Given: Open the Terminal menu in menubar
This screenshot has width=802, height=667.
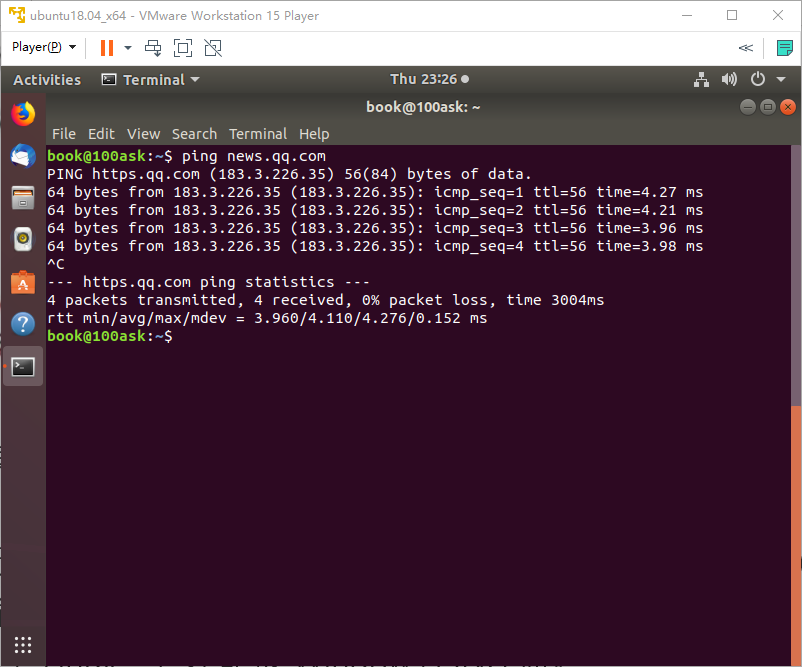Looking at the screenshot, I should point(258,134).
